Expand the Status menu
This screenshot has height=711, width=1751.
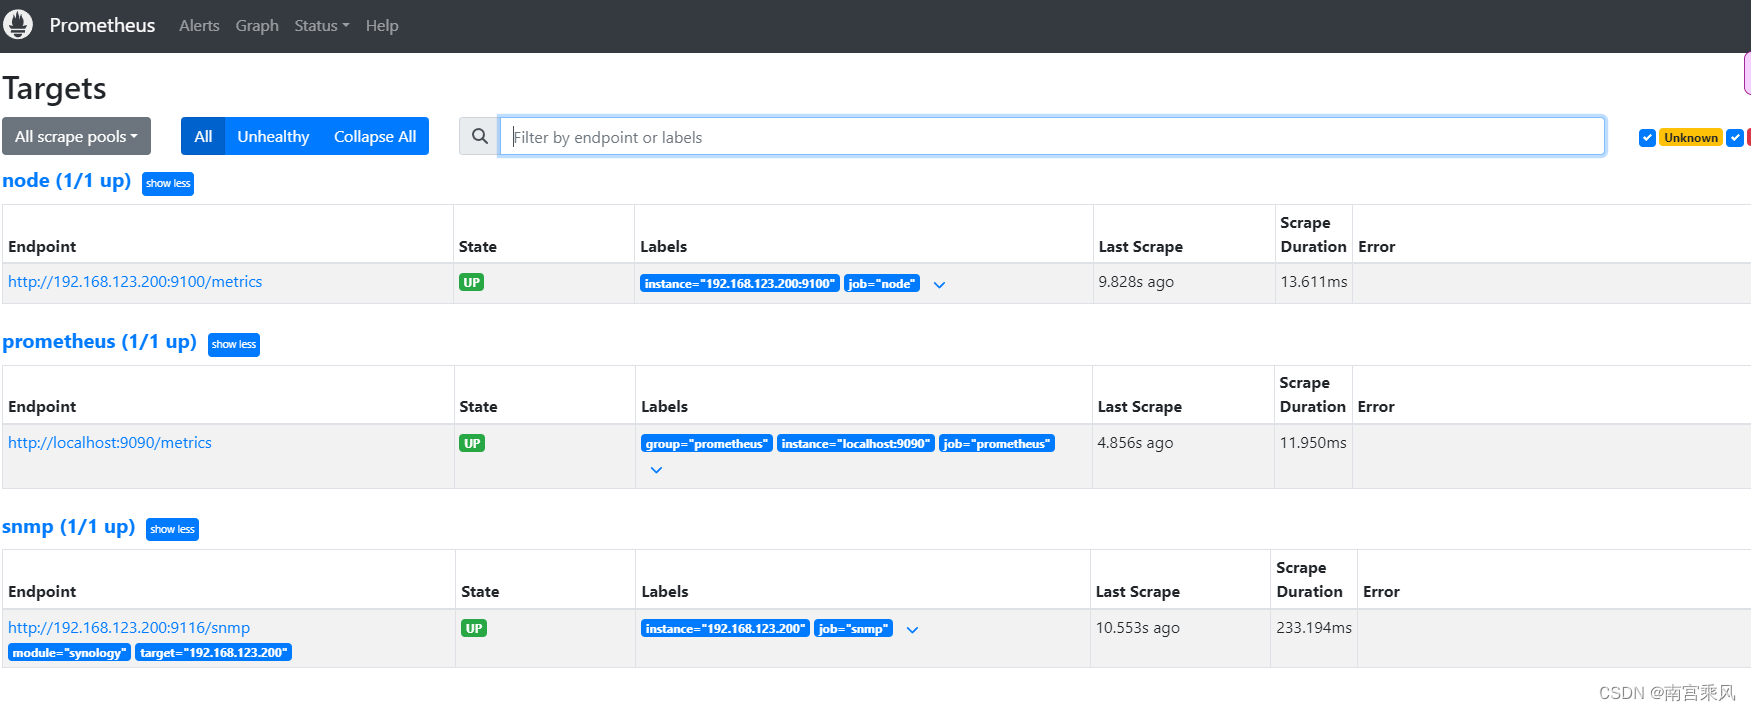(x=321, y=26)
